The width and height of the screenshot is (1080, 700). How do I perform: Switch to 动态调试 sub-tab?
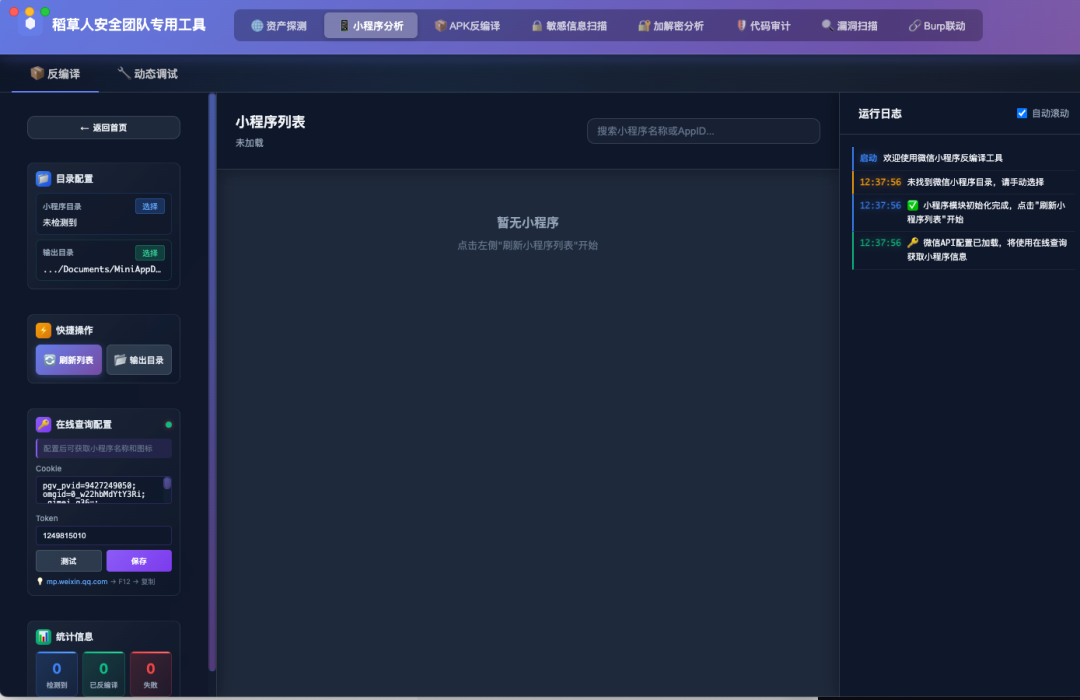[x=147, y=74]
